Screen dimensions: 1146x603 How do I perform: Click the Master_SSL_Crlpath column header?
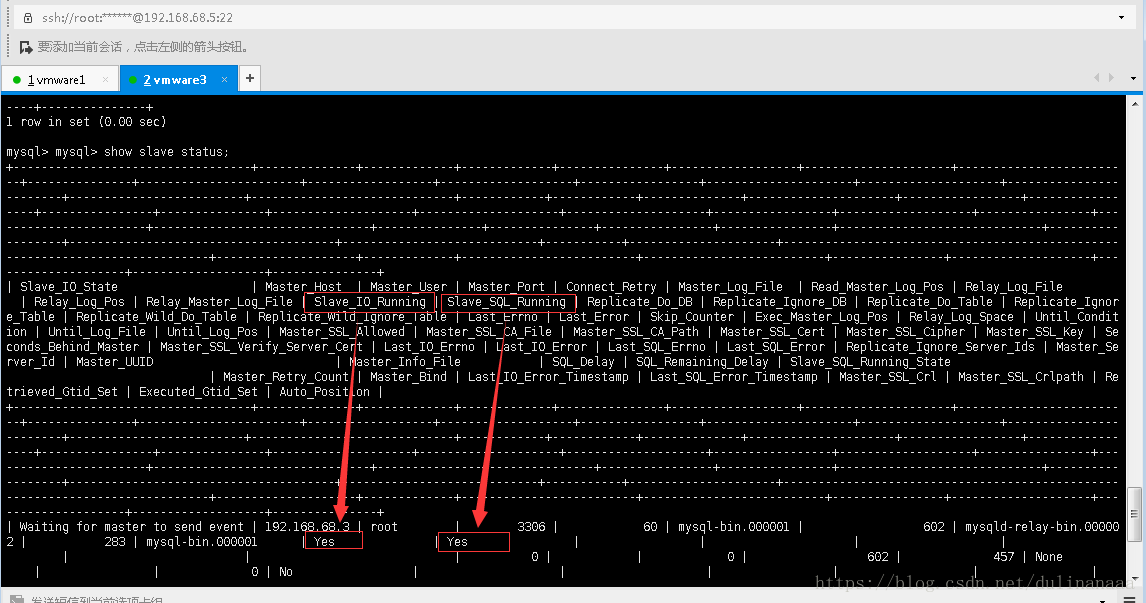[1021, 376]
